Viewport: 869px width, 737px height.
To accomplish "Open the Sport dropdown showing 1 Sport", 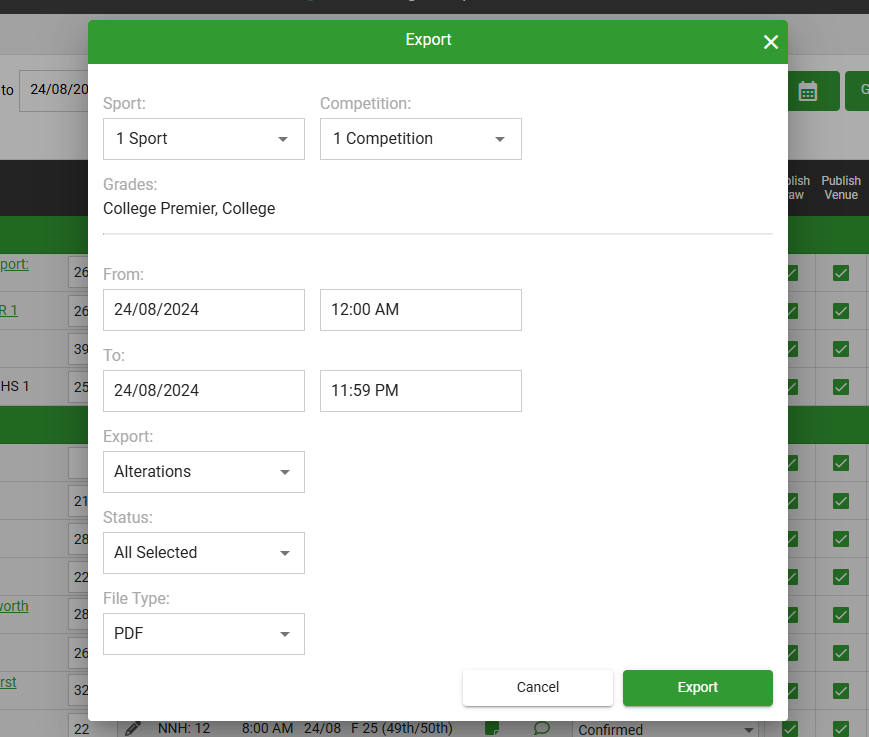I will tap(203, 139).
